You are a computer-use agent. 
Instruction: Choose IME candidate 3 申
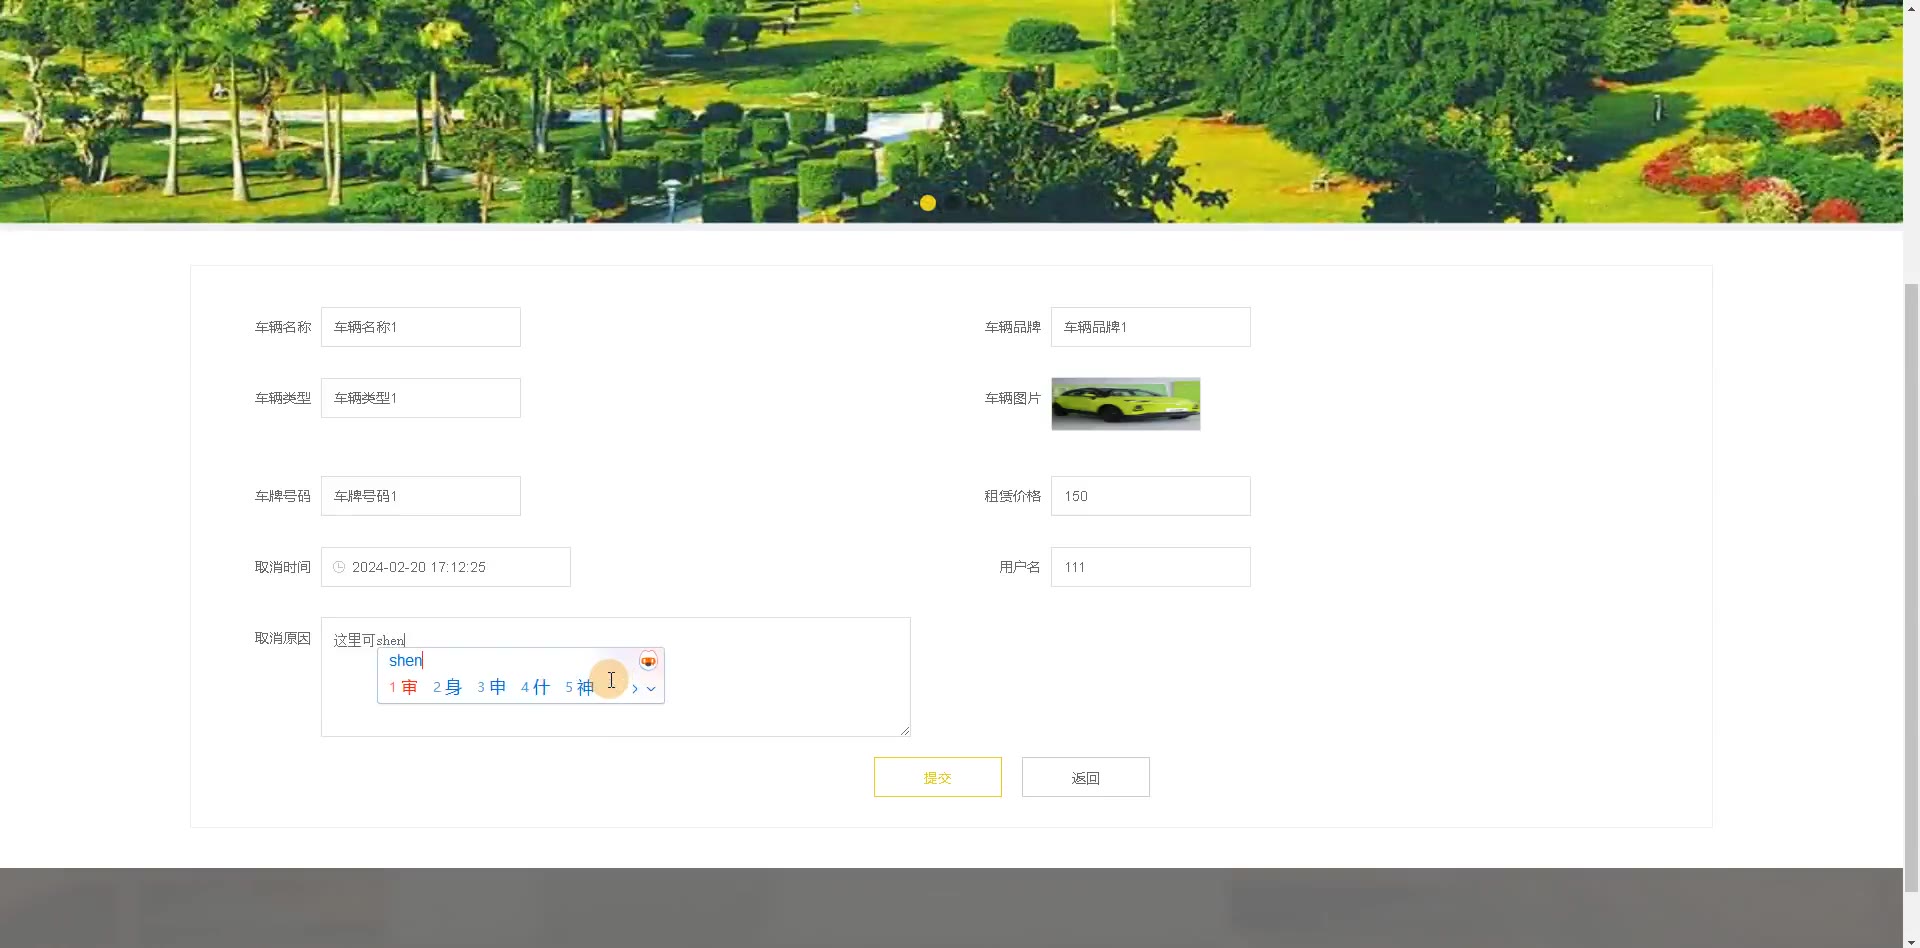pos(491,687)
